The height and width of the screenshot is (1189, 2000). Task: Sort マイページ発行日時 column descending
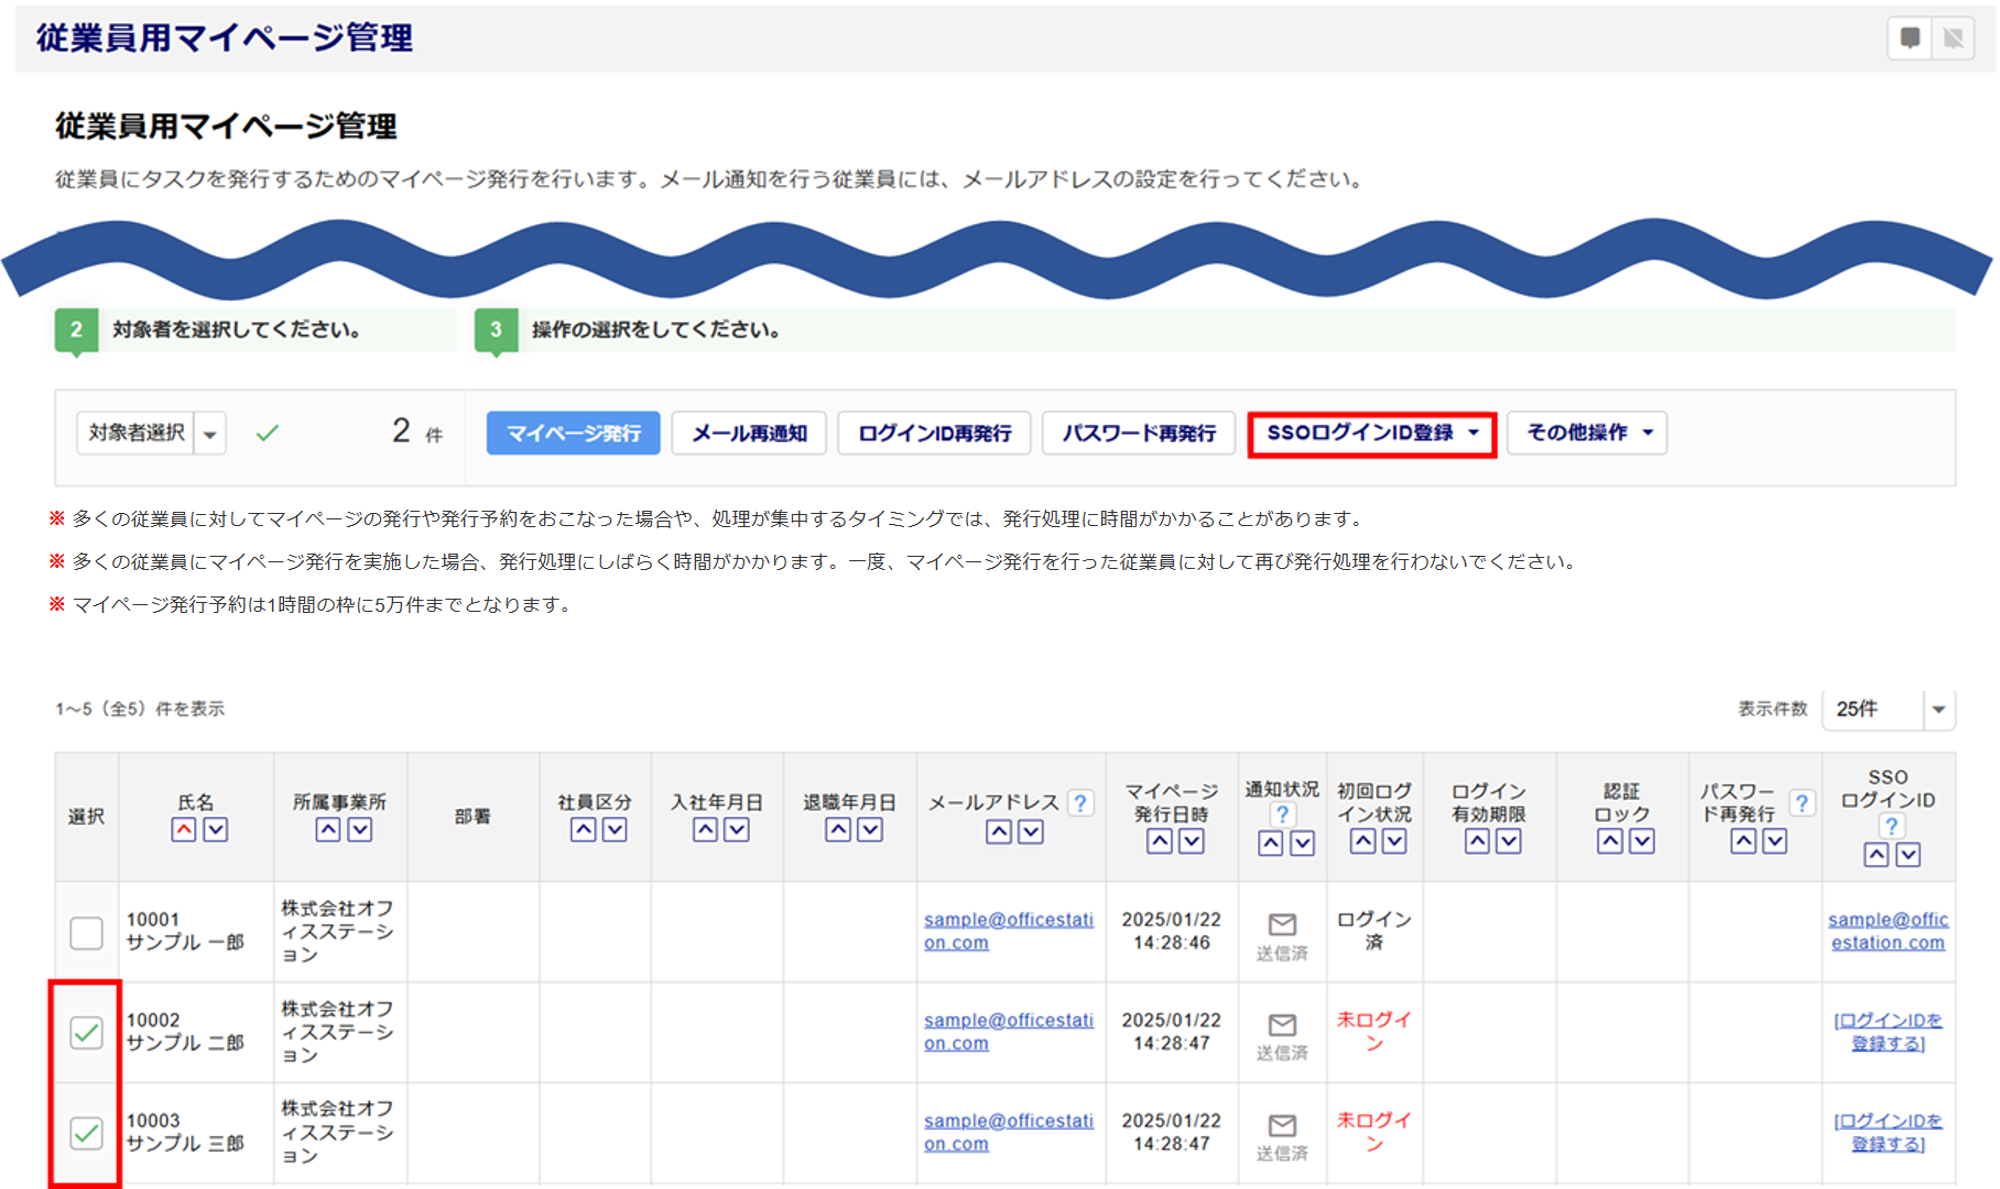coord(1191,842)
